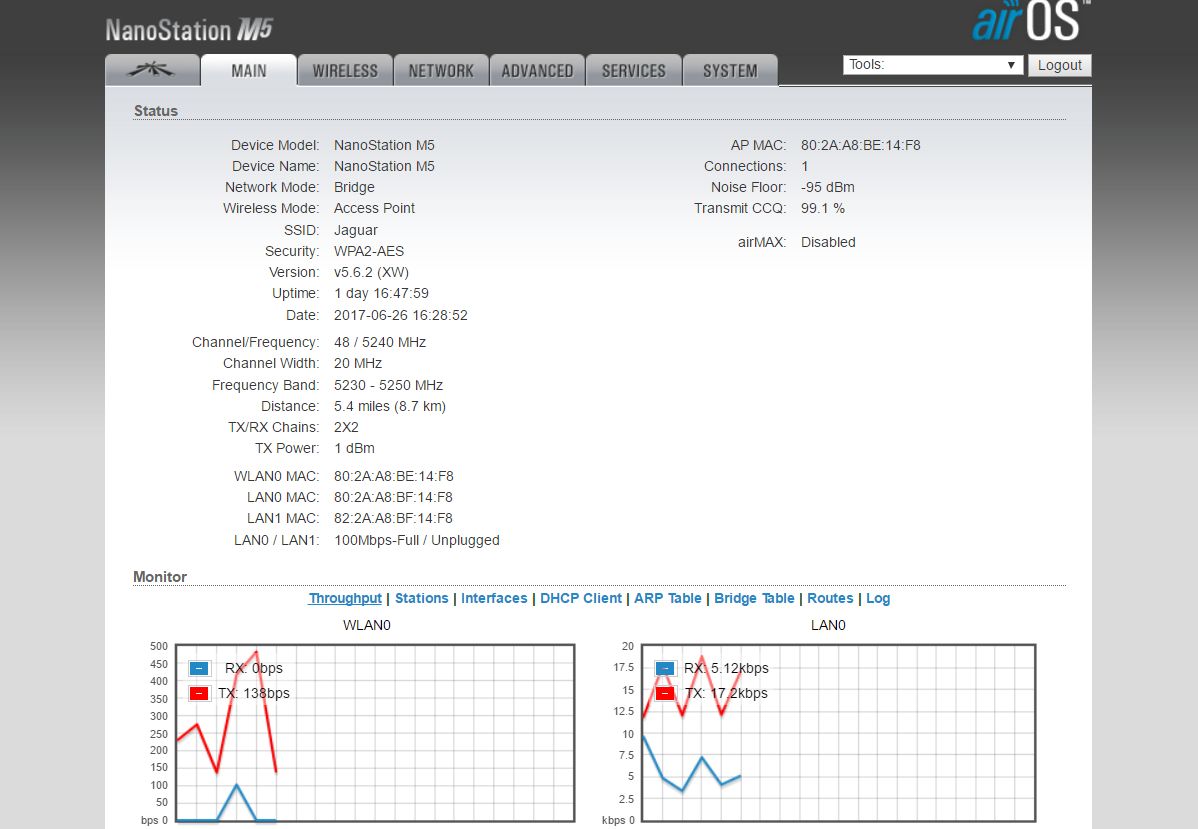
Task: Click the SSID value Jaguar
Action: pos(355,230)
